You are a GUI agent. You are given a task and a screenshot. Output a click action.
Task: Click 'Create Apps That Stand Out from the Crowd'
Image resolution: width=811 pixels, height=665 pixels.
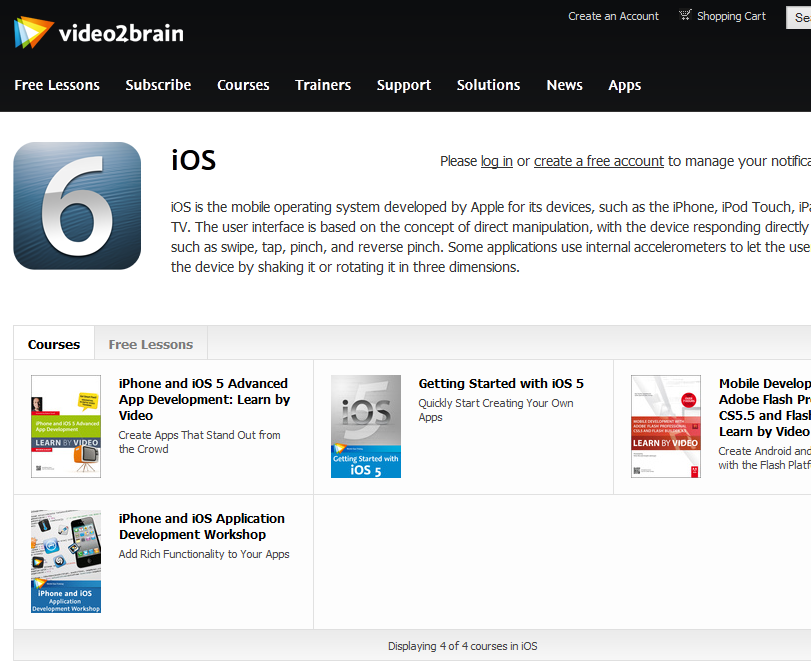[x=200, y=442]
